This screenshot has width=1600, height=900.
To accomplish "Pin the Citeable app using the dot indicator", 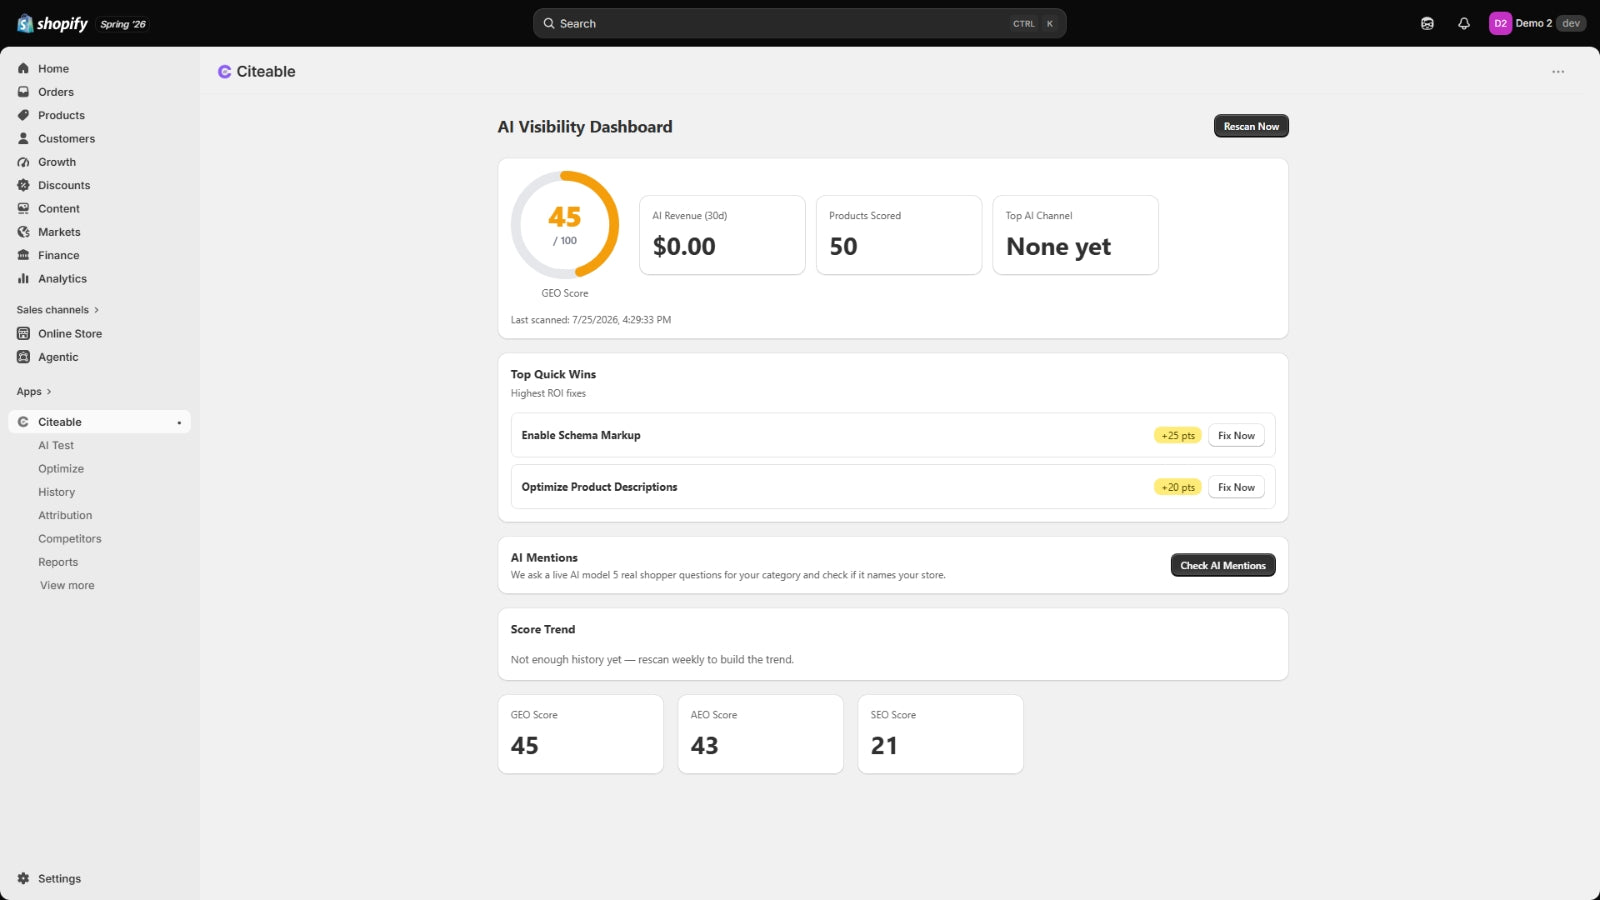I will pyautogui.click(x=179, y=422).
